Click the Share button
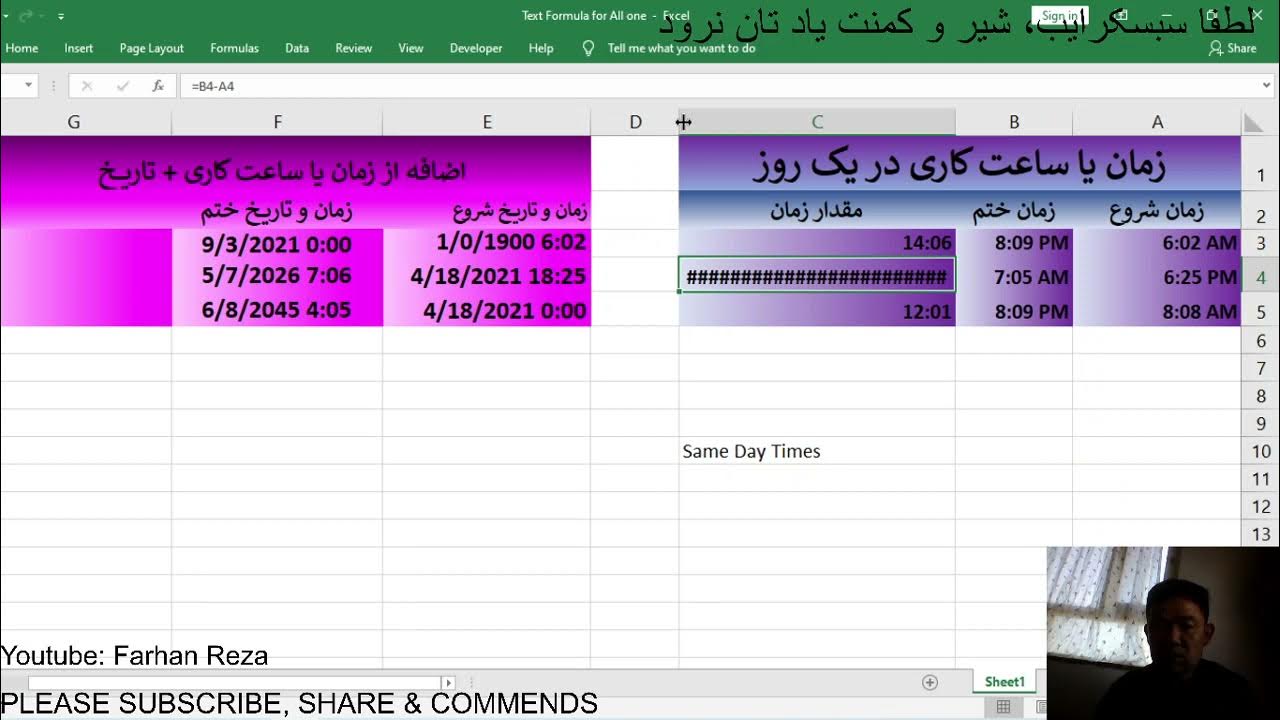Screen dimensions: 1280x720 (x=1233, y=48)
